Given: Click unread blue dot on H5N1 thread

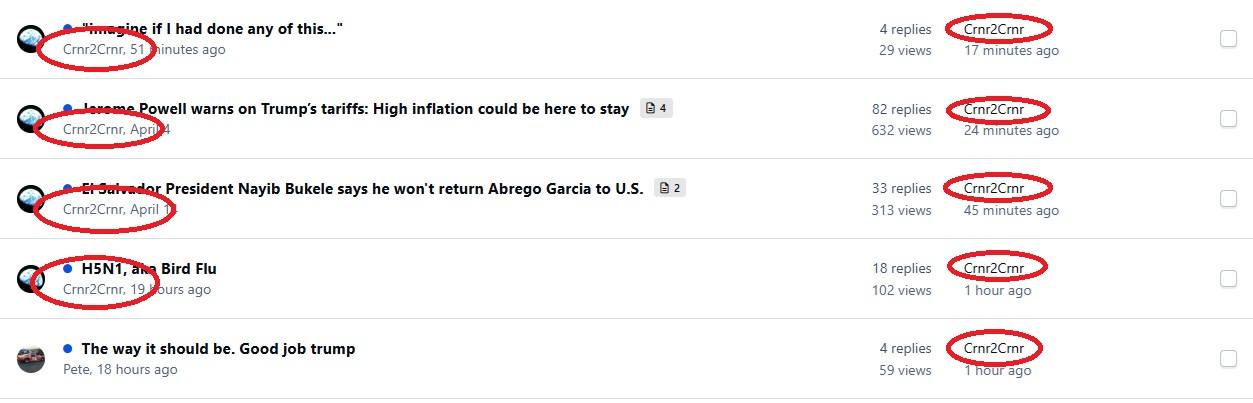Looking at the screenshot, I should tap(68, 268).
